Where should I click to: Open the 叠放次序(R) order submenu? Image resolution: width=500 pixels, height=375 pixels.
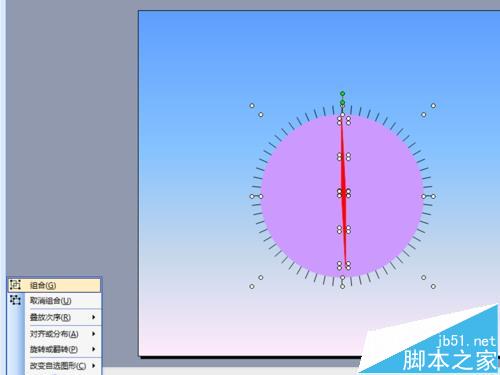click(54, 317)
